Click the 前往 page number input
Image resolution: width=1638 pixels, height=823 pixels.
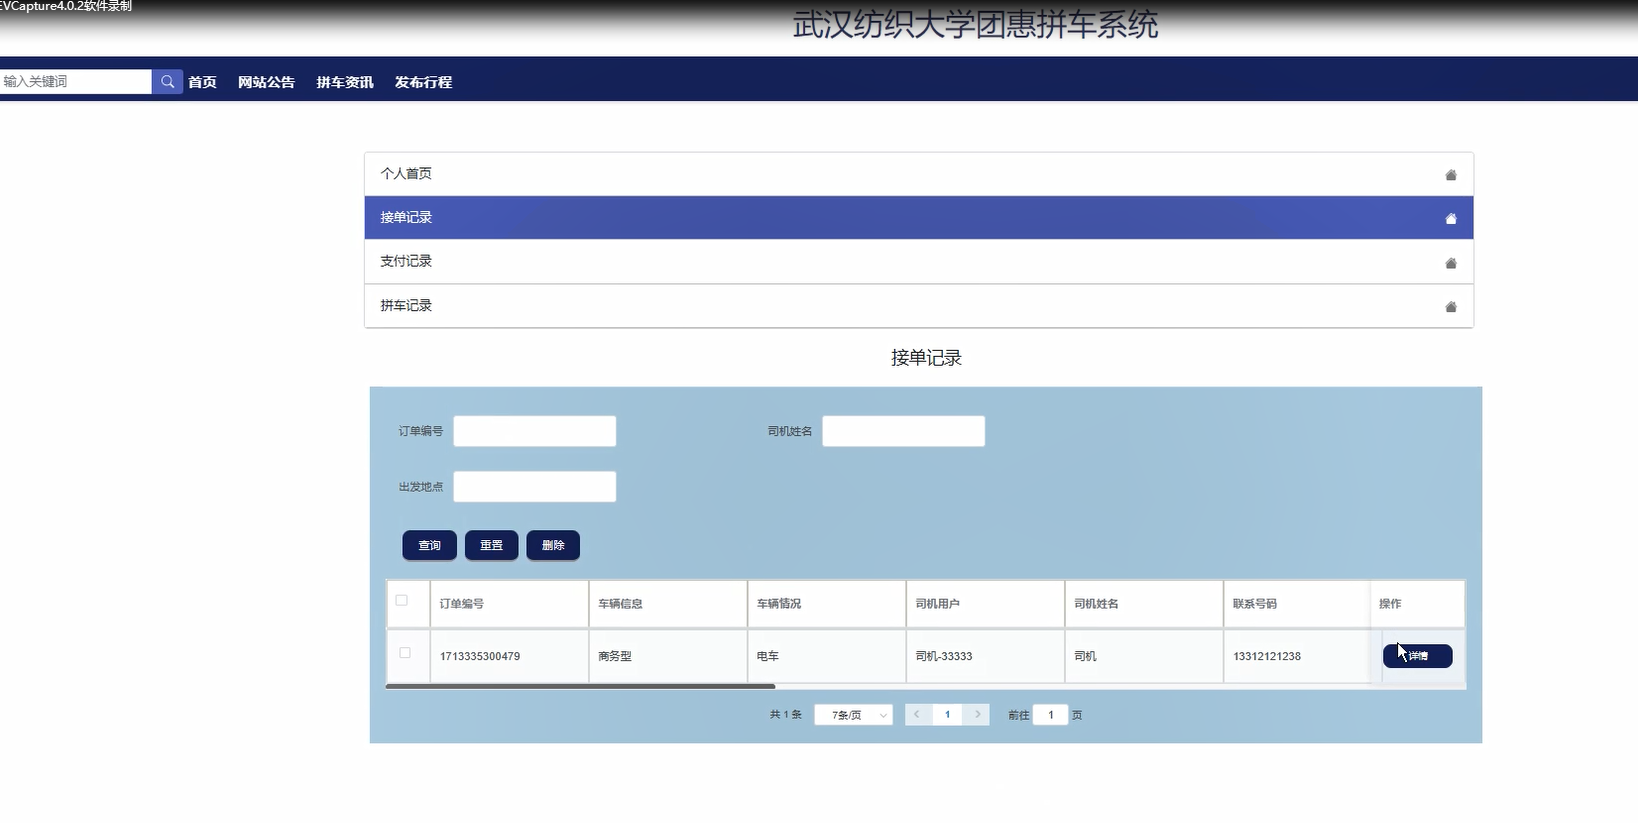[x=1050, y=715]
